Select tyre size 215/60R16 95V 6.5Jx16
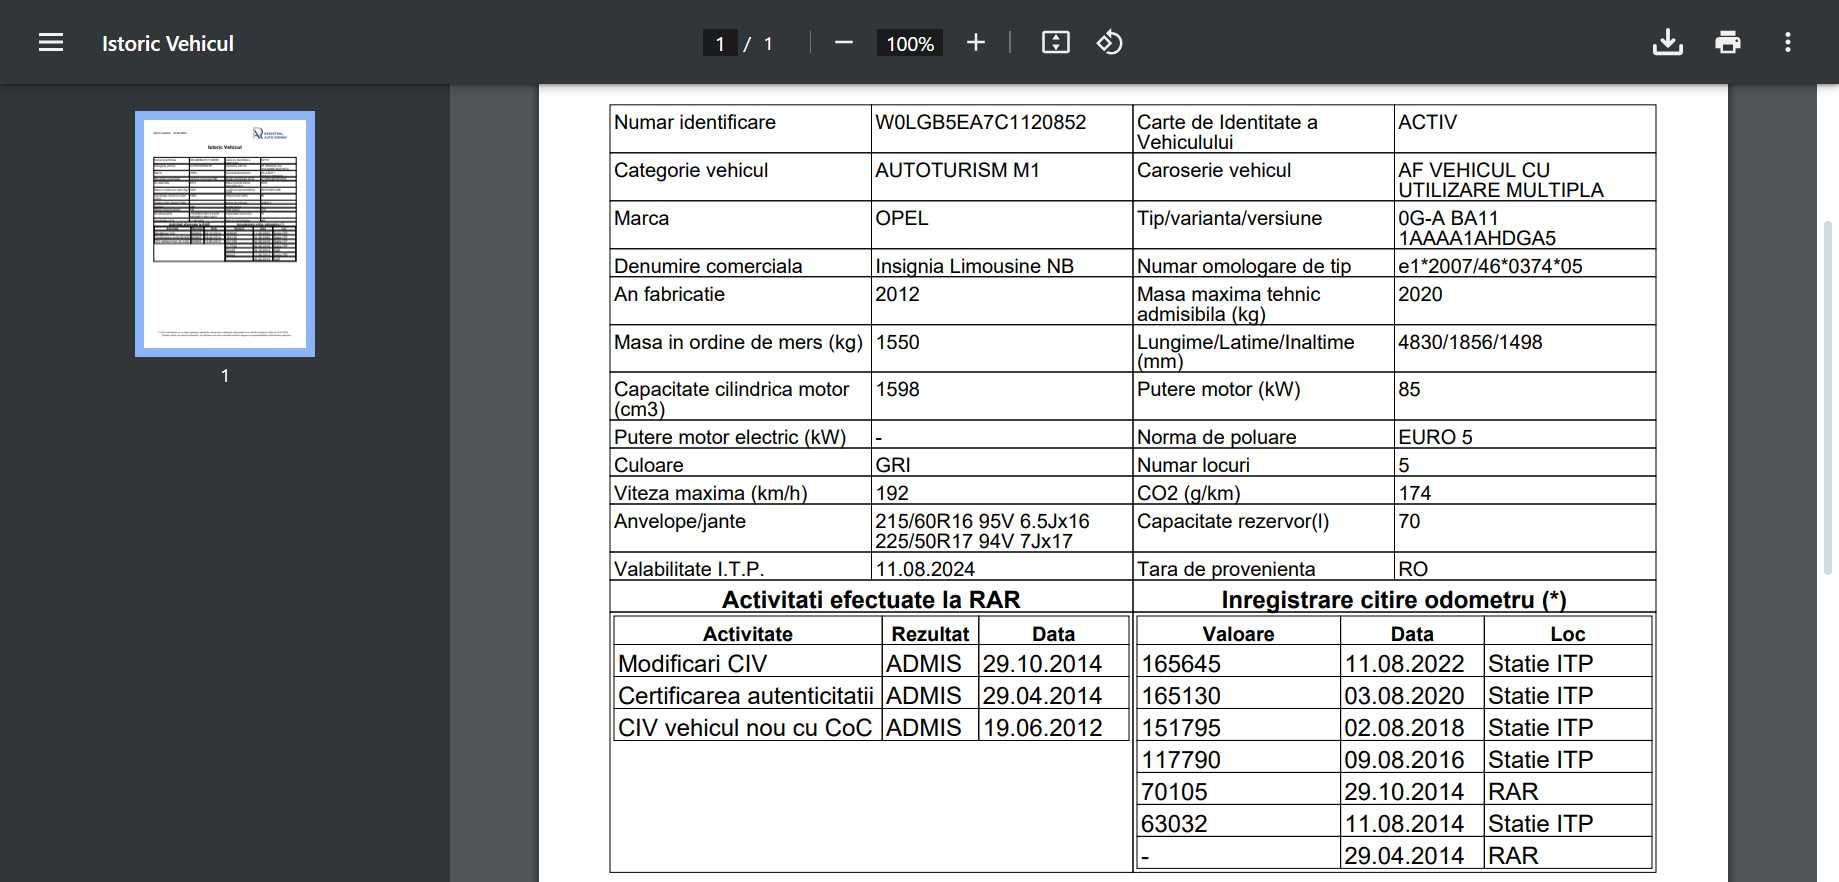Viewport: 1839px width, 882px height. [983, 521]
